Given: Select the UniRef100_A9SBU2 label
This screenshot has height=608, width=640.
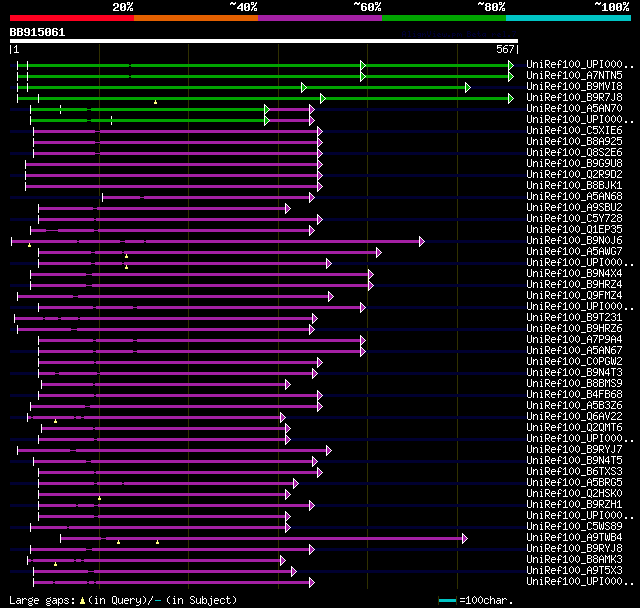Looking at the screenshot, I should pyautogui.click(x=574, y=208).
